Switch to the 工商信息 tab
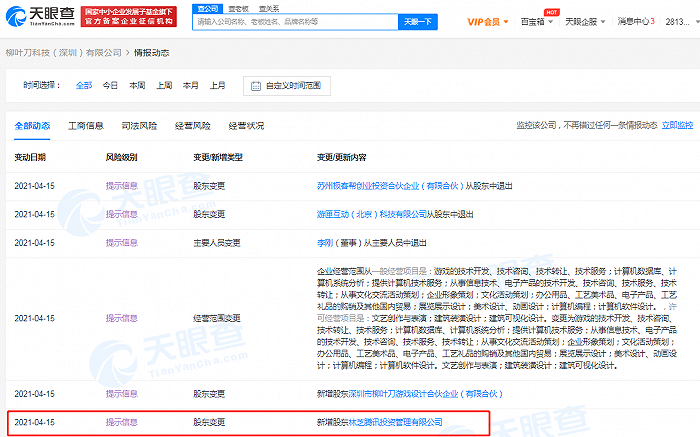The height and width of the screenshot is (437, 700). tap(86, 126)
